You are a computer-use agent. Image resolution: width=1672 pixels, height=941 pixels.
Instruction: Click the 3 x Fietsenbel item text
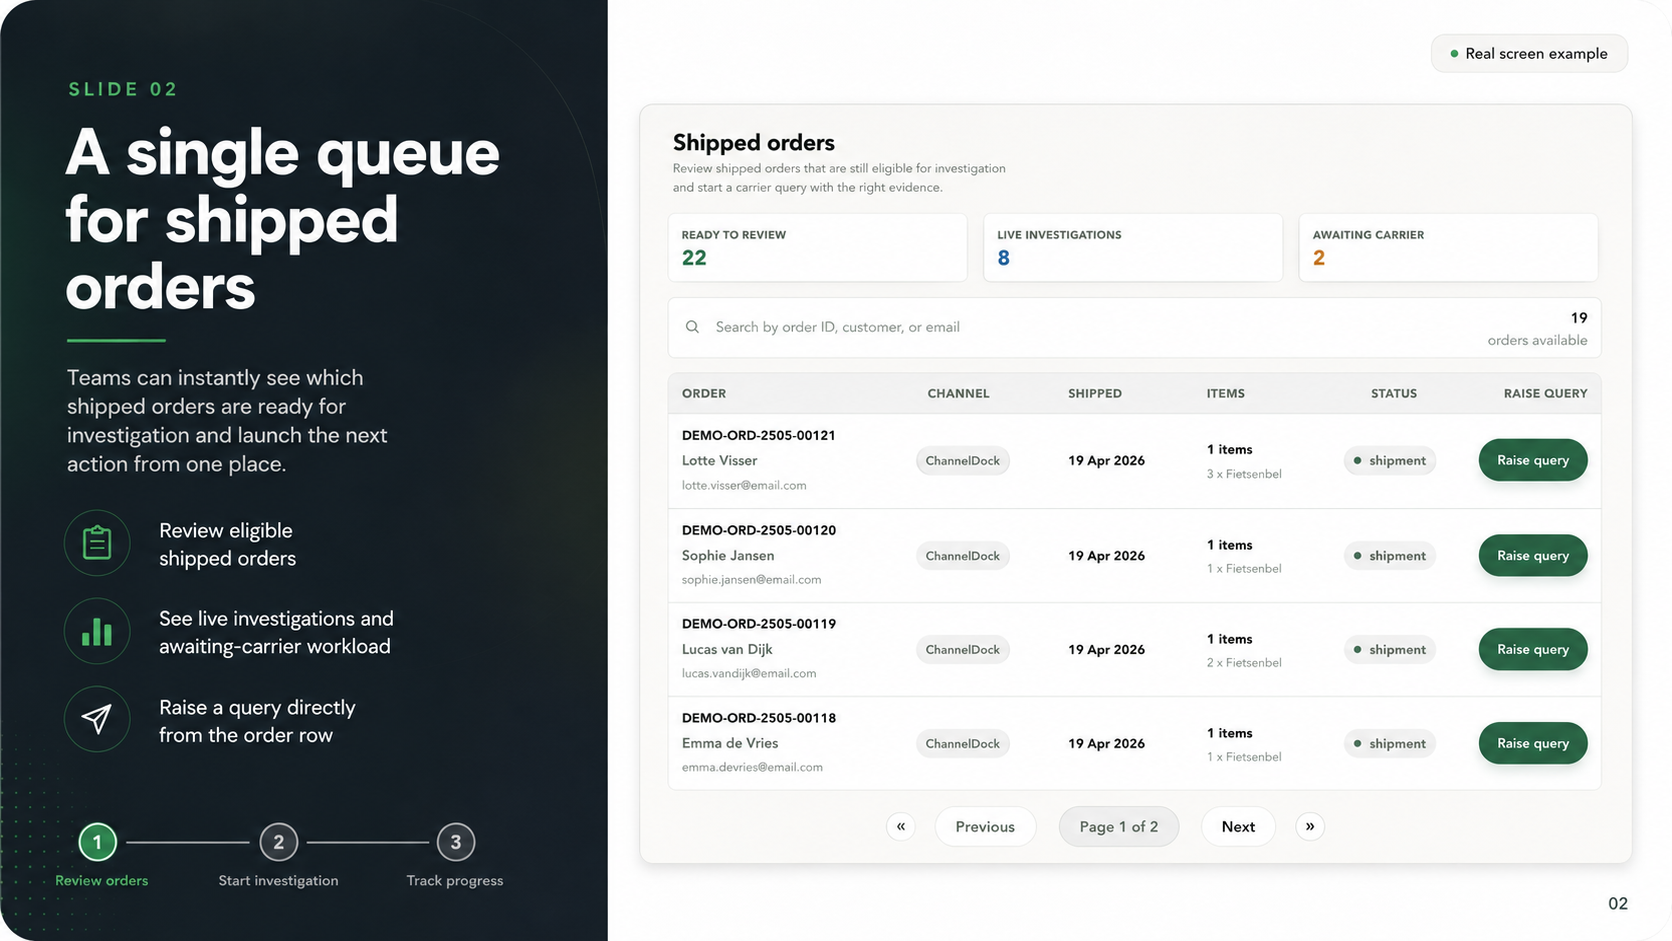point(1244,474)
